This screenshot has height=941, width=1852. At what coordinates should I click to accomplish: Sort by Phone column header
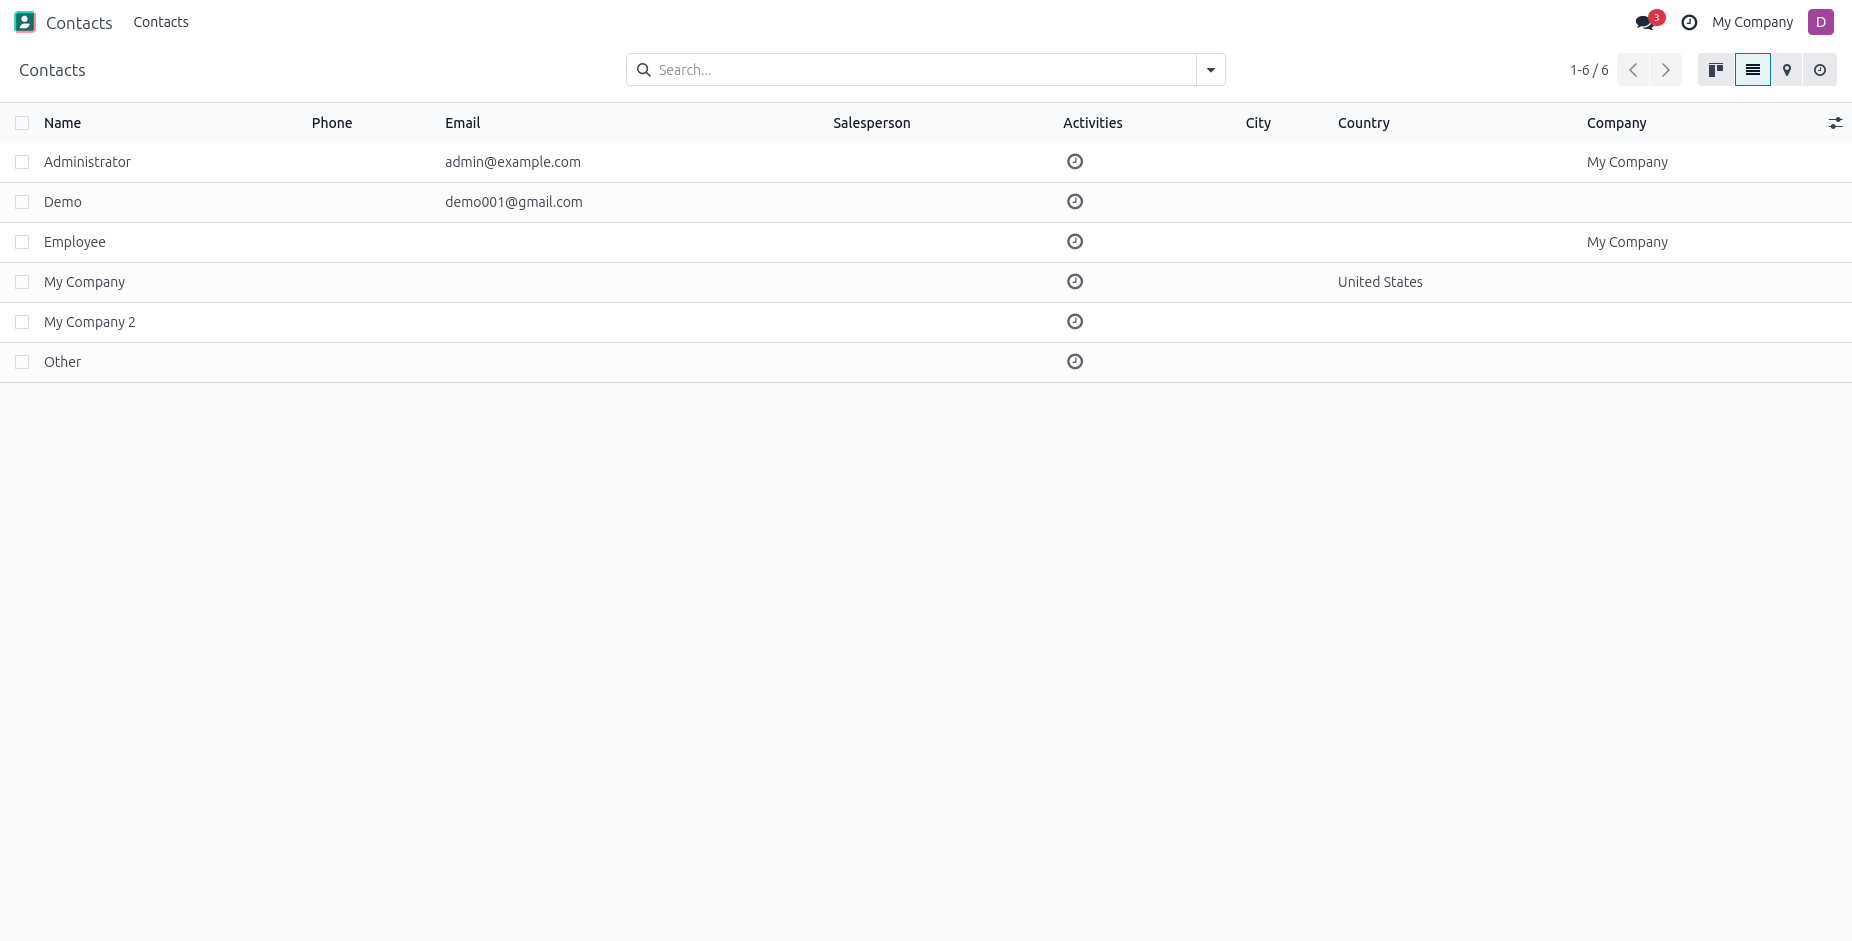(x=332, y=123)
